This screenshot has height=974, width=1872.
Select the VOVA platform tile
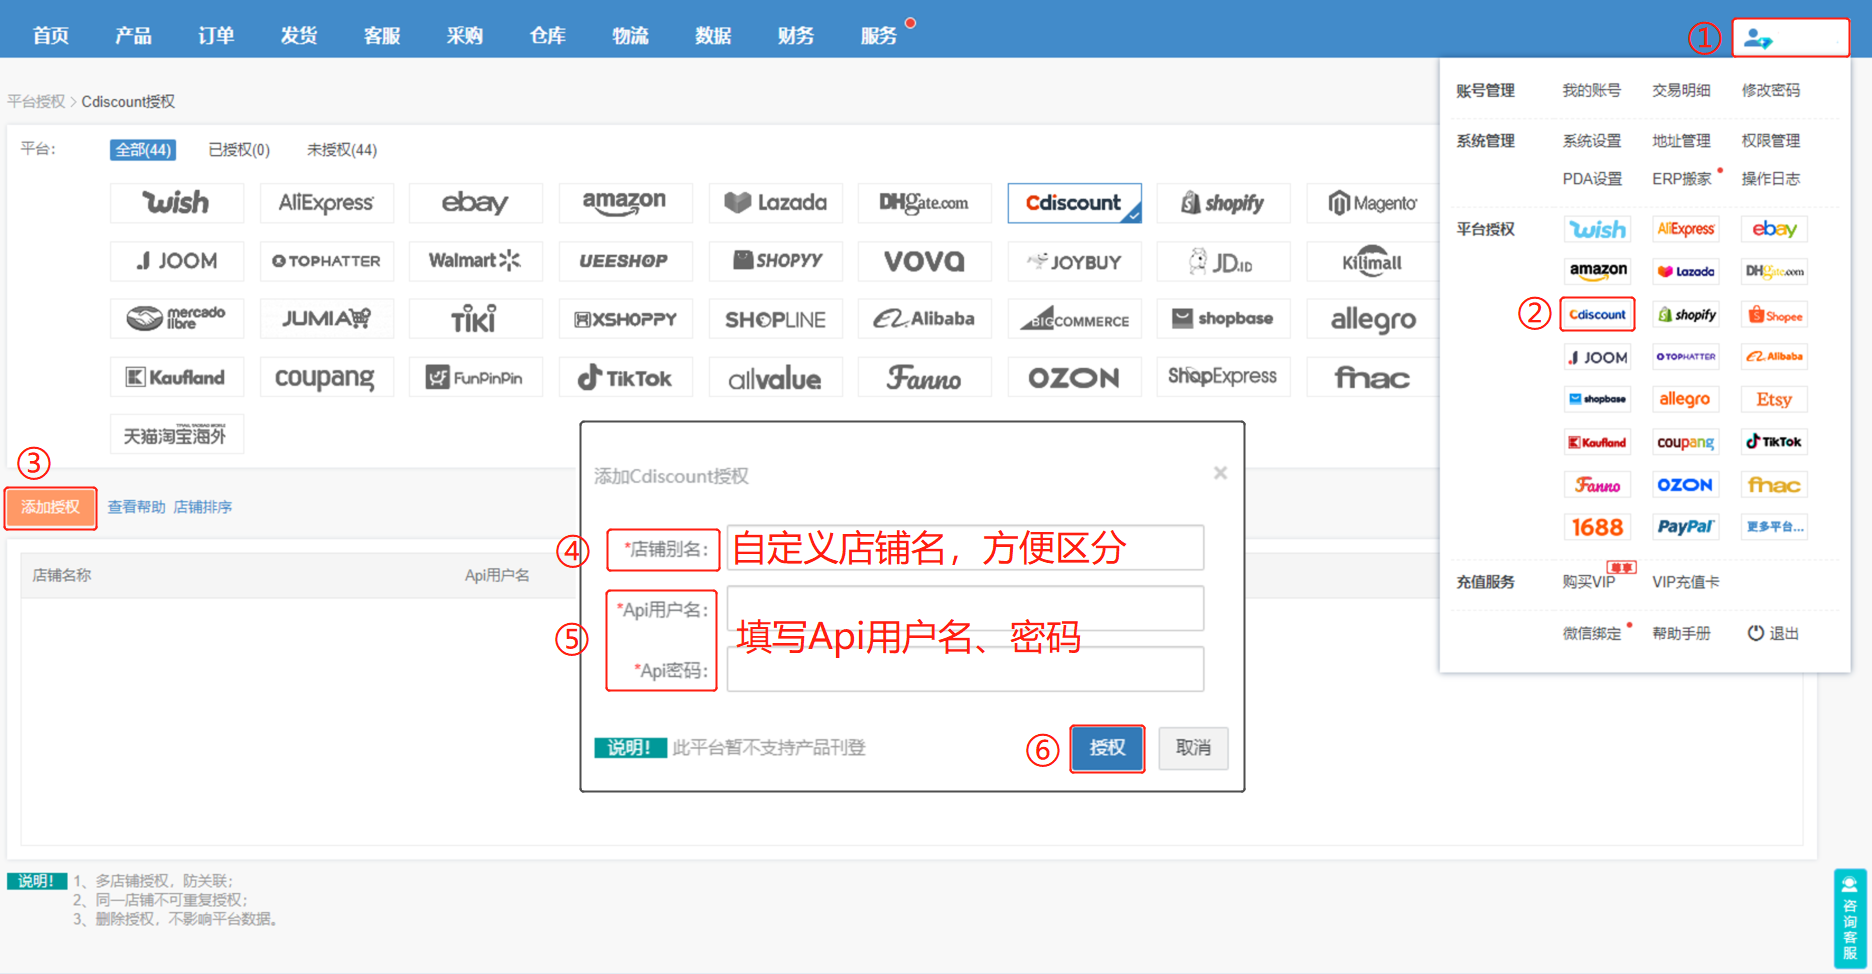click(x=924, y=261)
